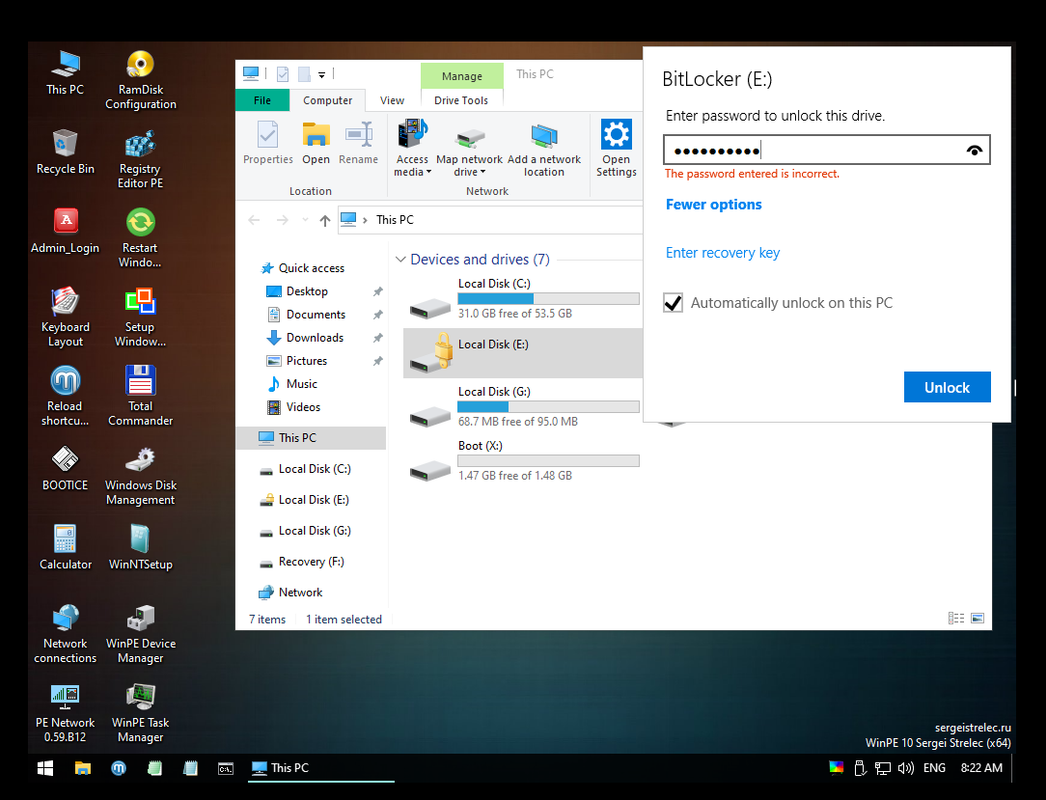Select locked Local Disk (E:) drive tile
The height and width of the screenshot is (800, 1046).
coord(522,353)
